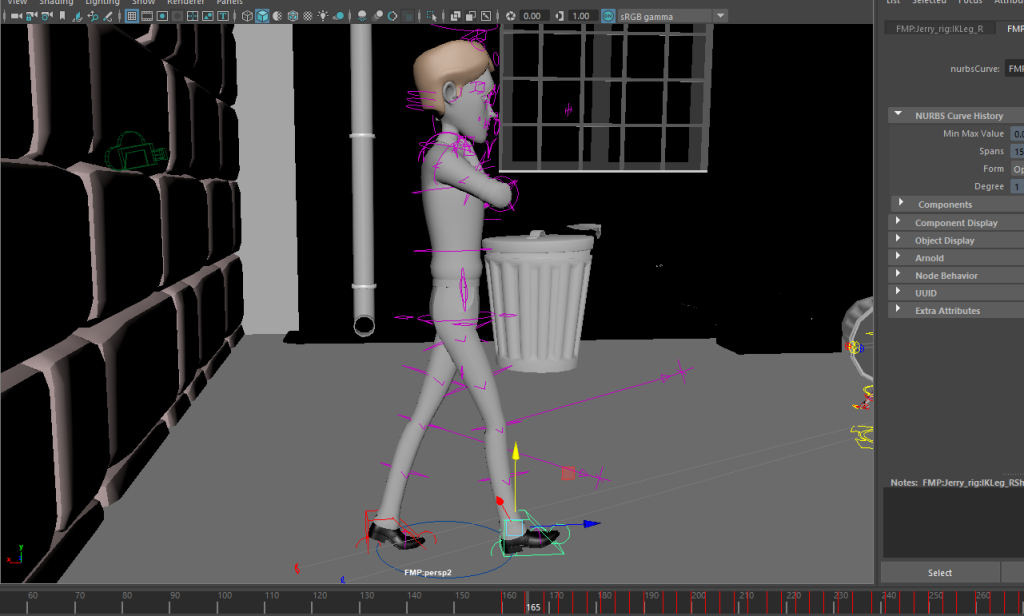The width and height of the screenshot is (1024, 616).
Task: Click the Use Default Material icon
Action: tap(278, 16)
